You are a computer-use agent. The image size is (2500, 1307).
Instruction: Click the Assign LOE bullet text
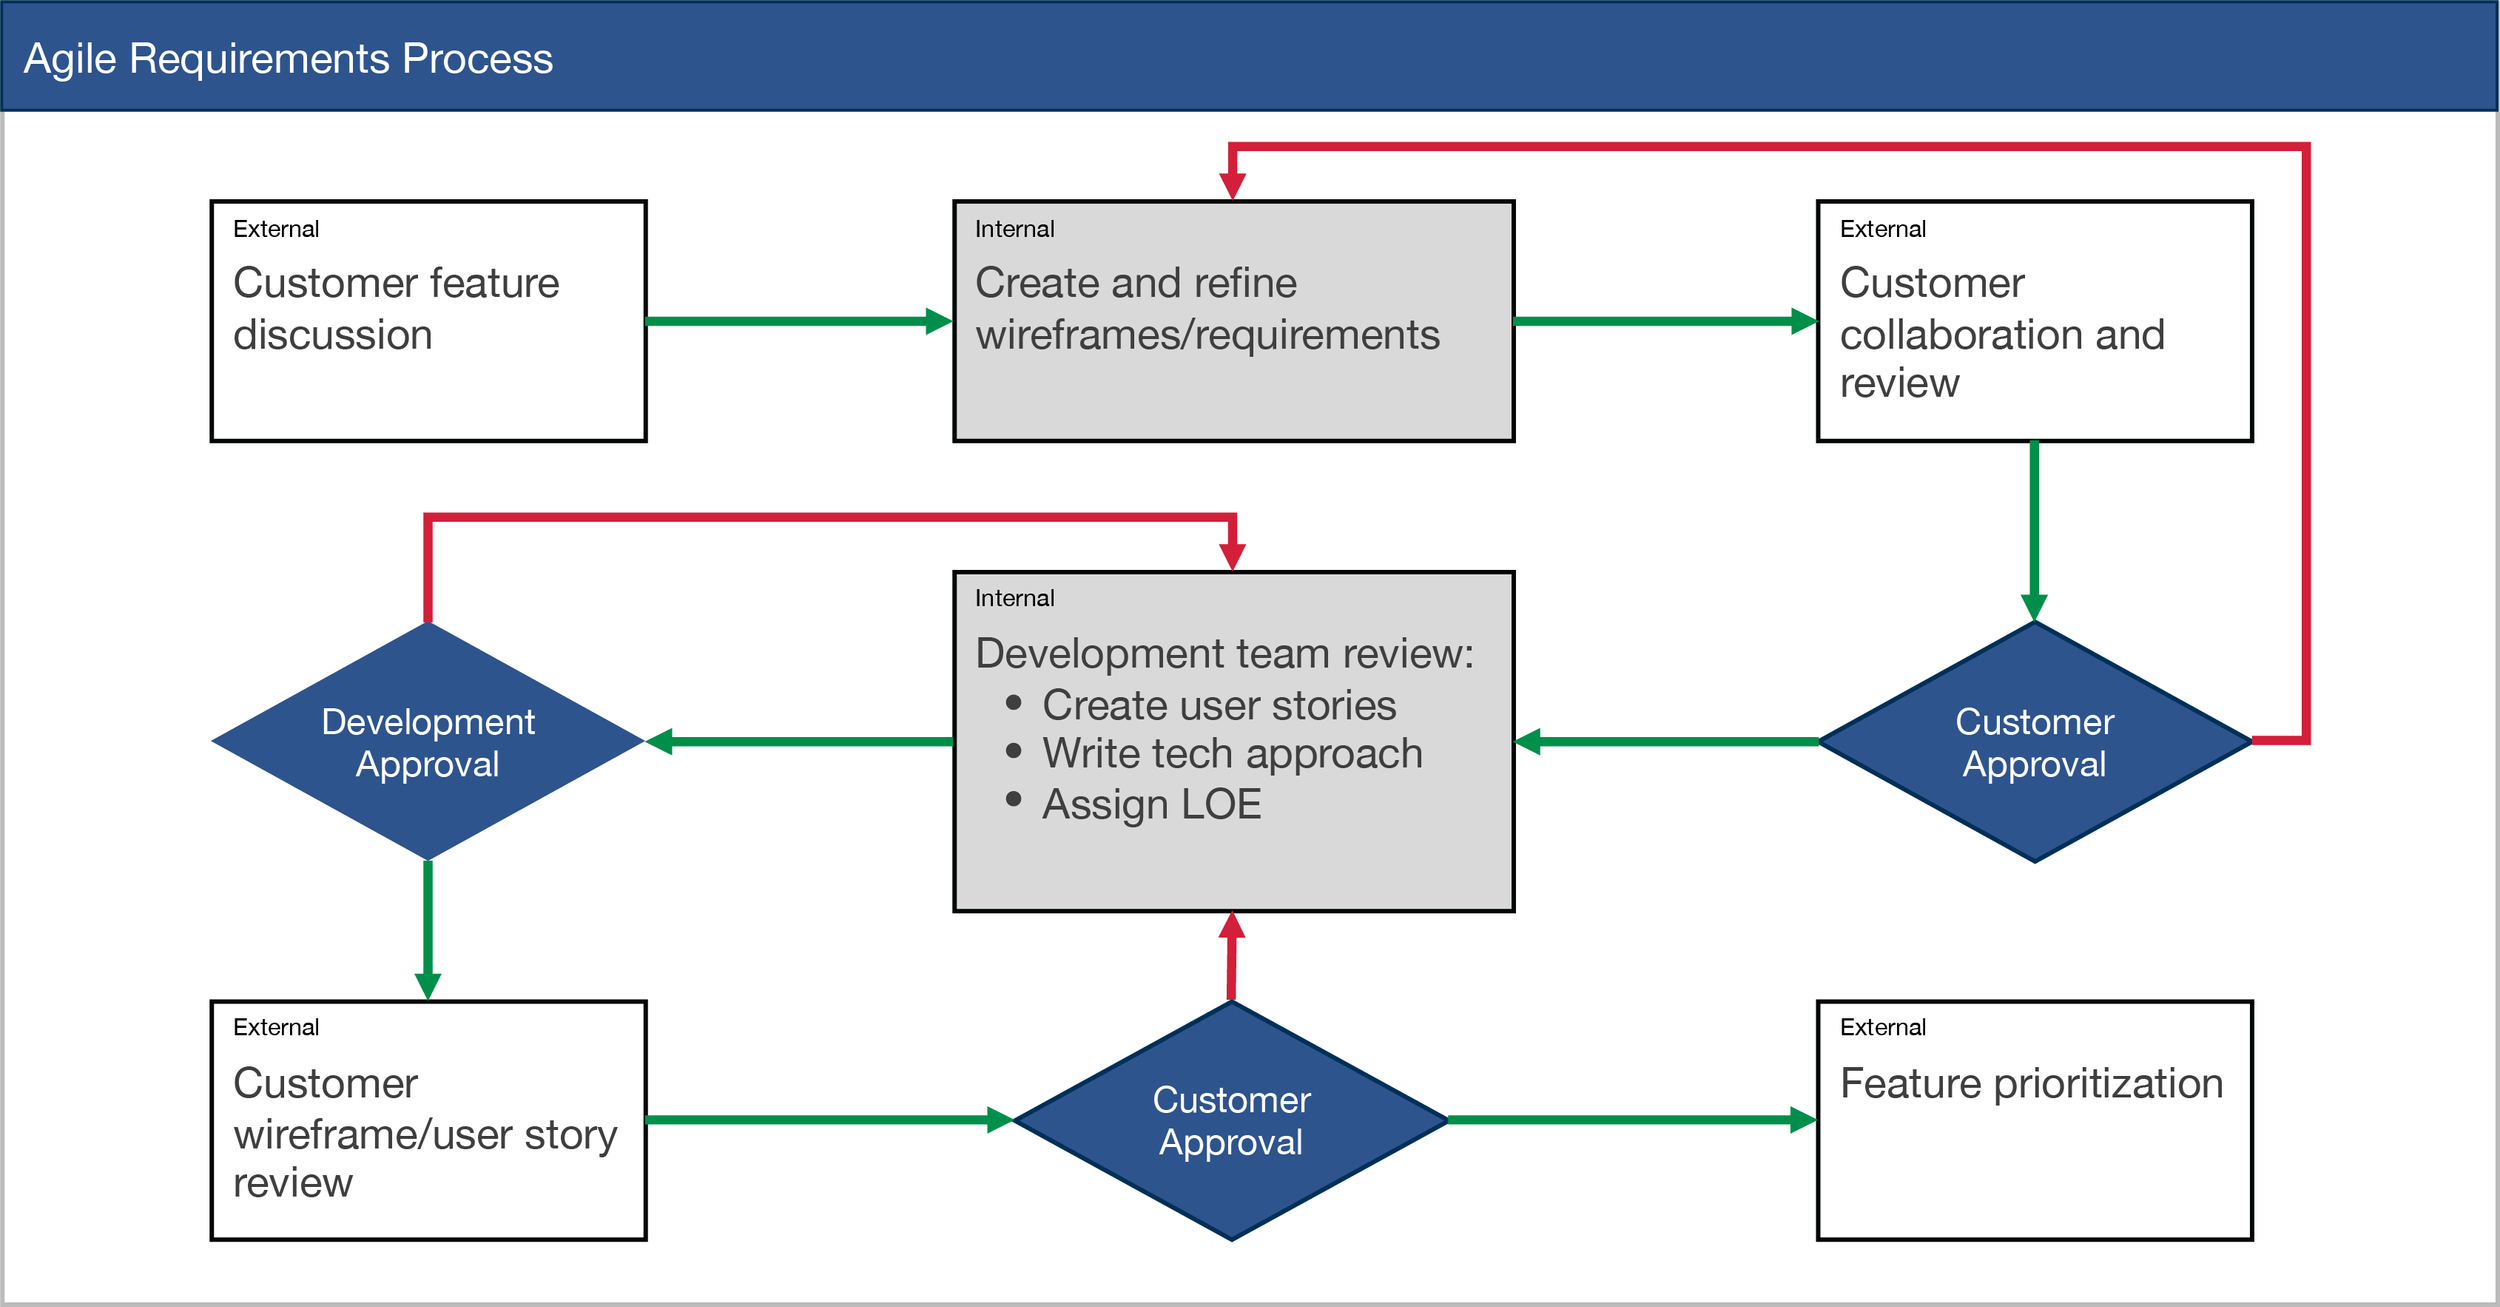click(1151, 804)
